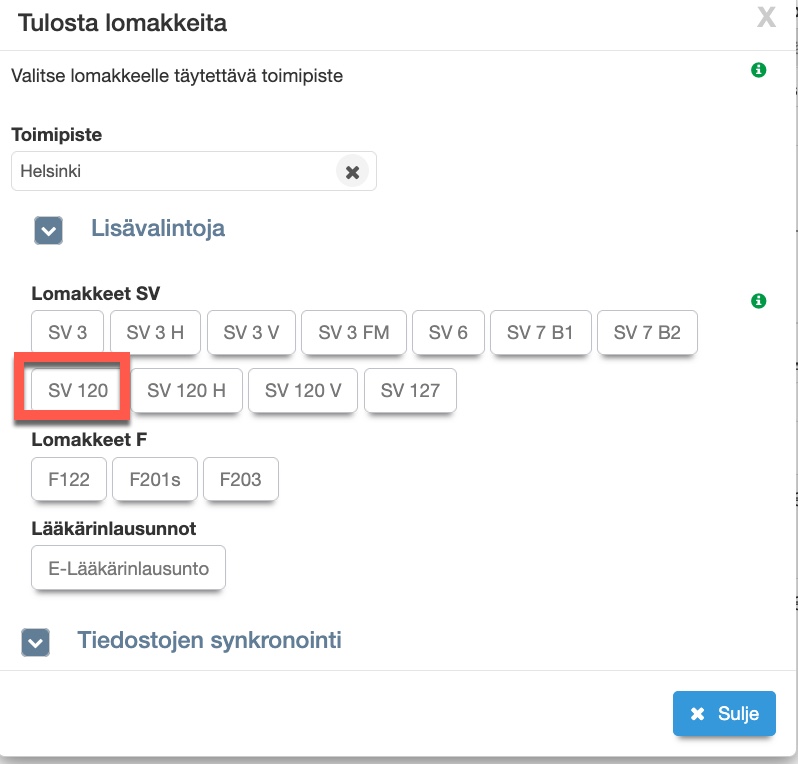Clear the Helsinki selection with the x icon
The height and width of the screenshot is (764, 798).
352,172
